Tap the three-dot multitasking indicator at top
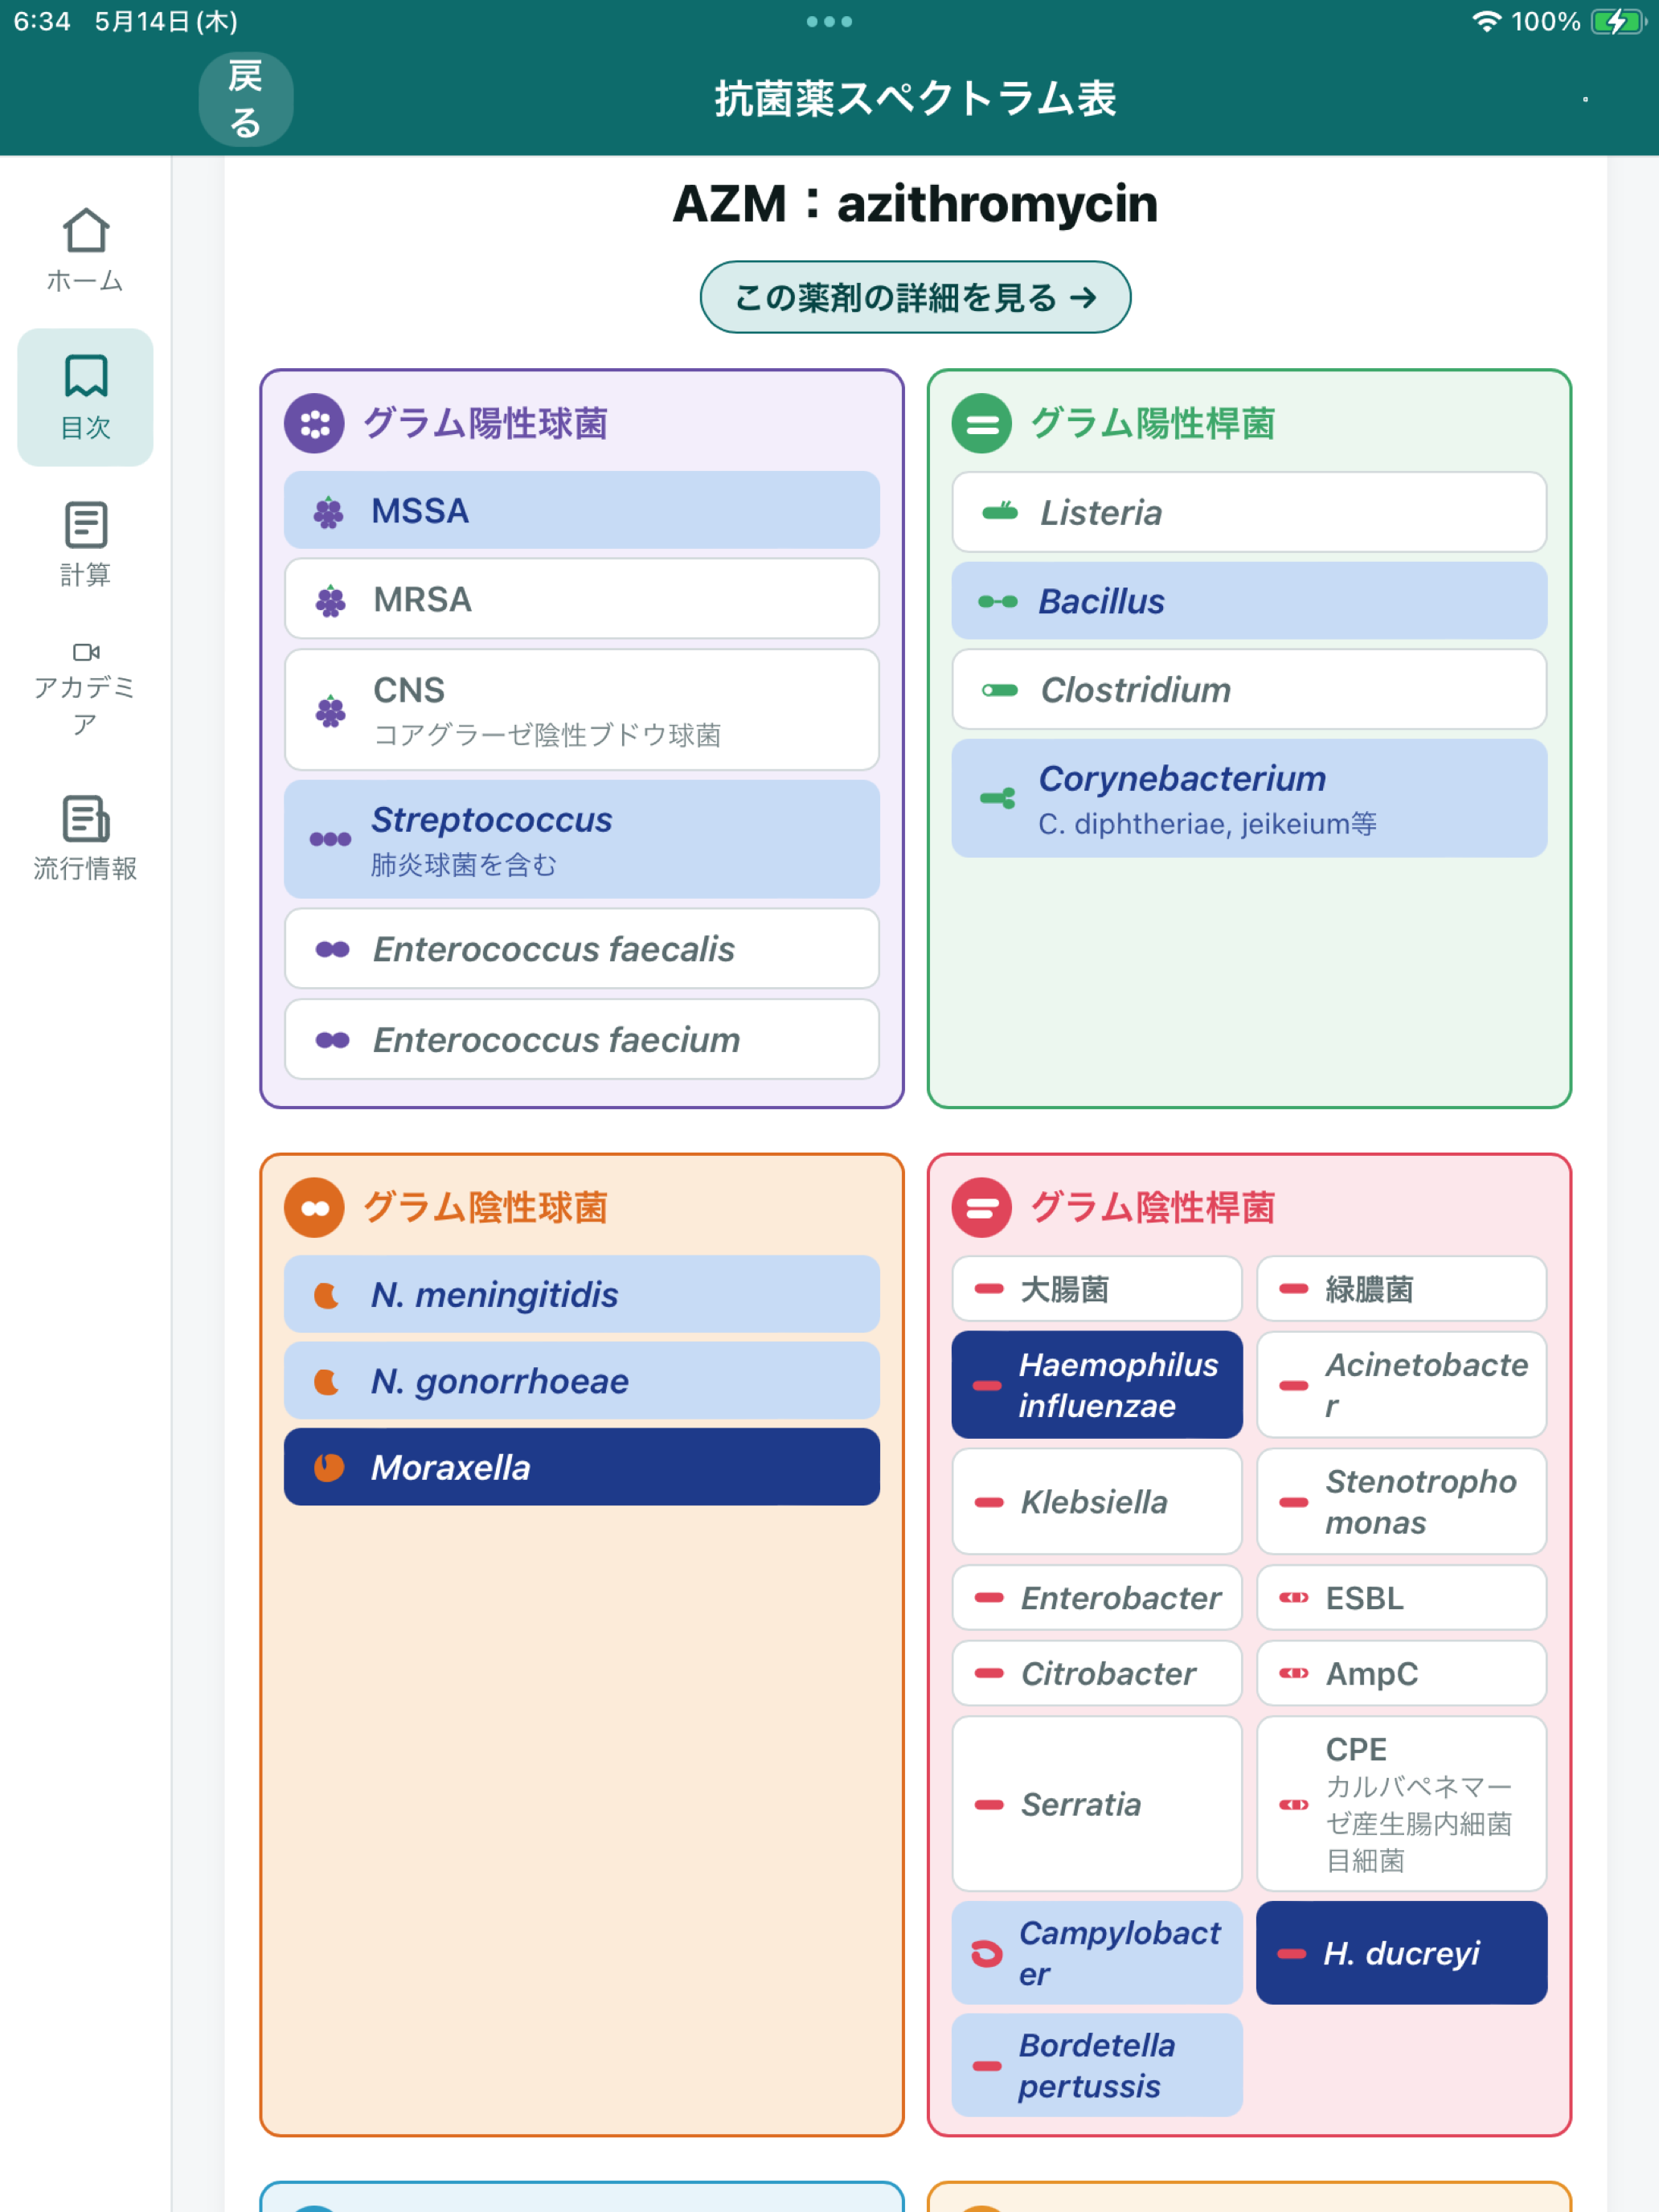This screenshot has width=1659, height=2212. click(x=829, y=21)
